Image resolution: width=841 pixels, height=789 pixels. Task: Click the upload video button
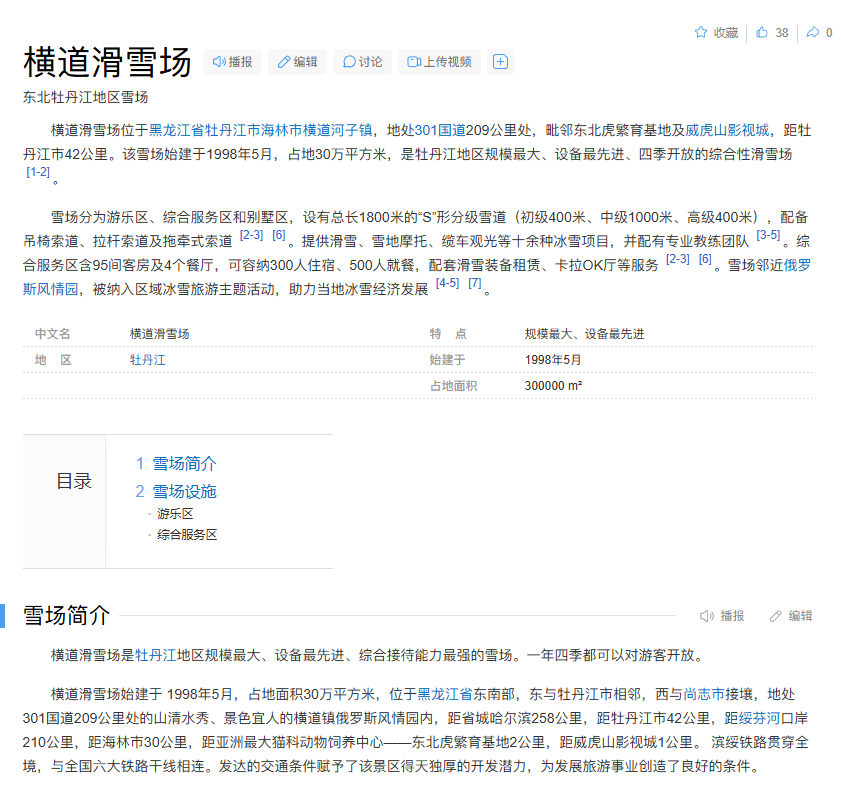click(439, 62)
